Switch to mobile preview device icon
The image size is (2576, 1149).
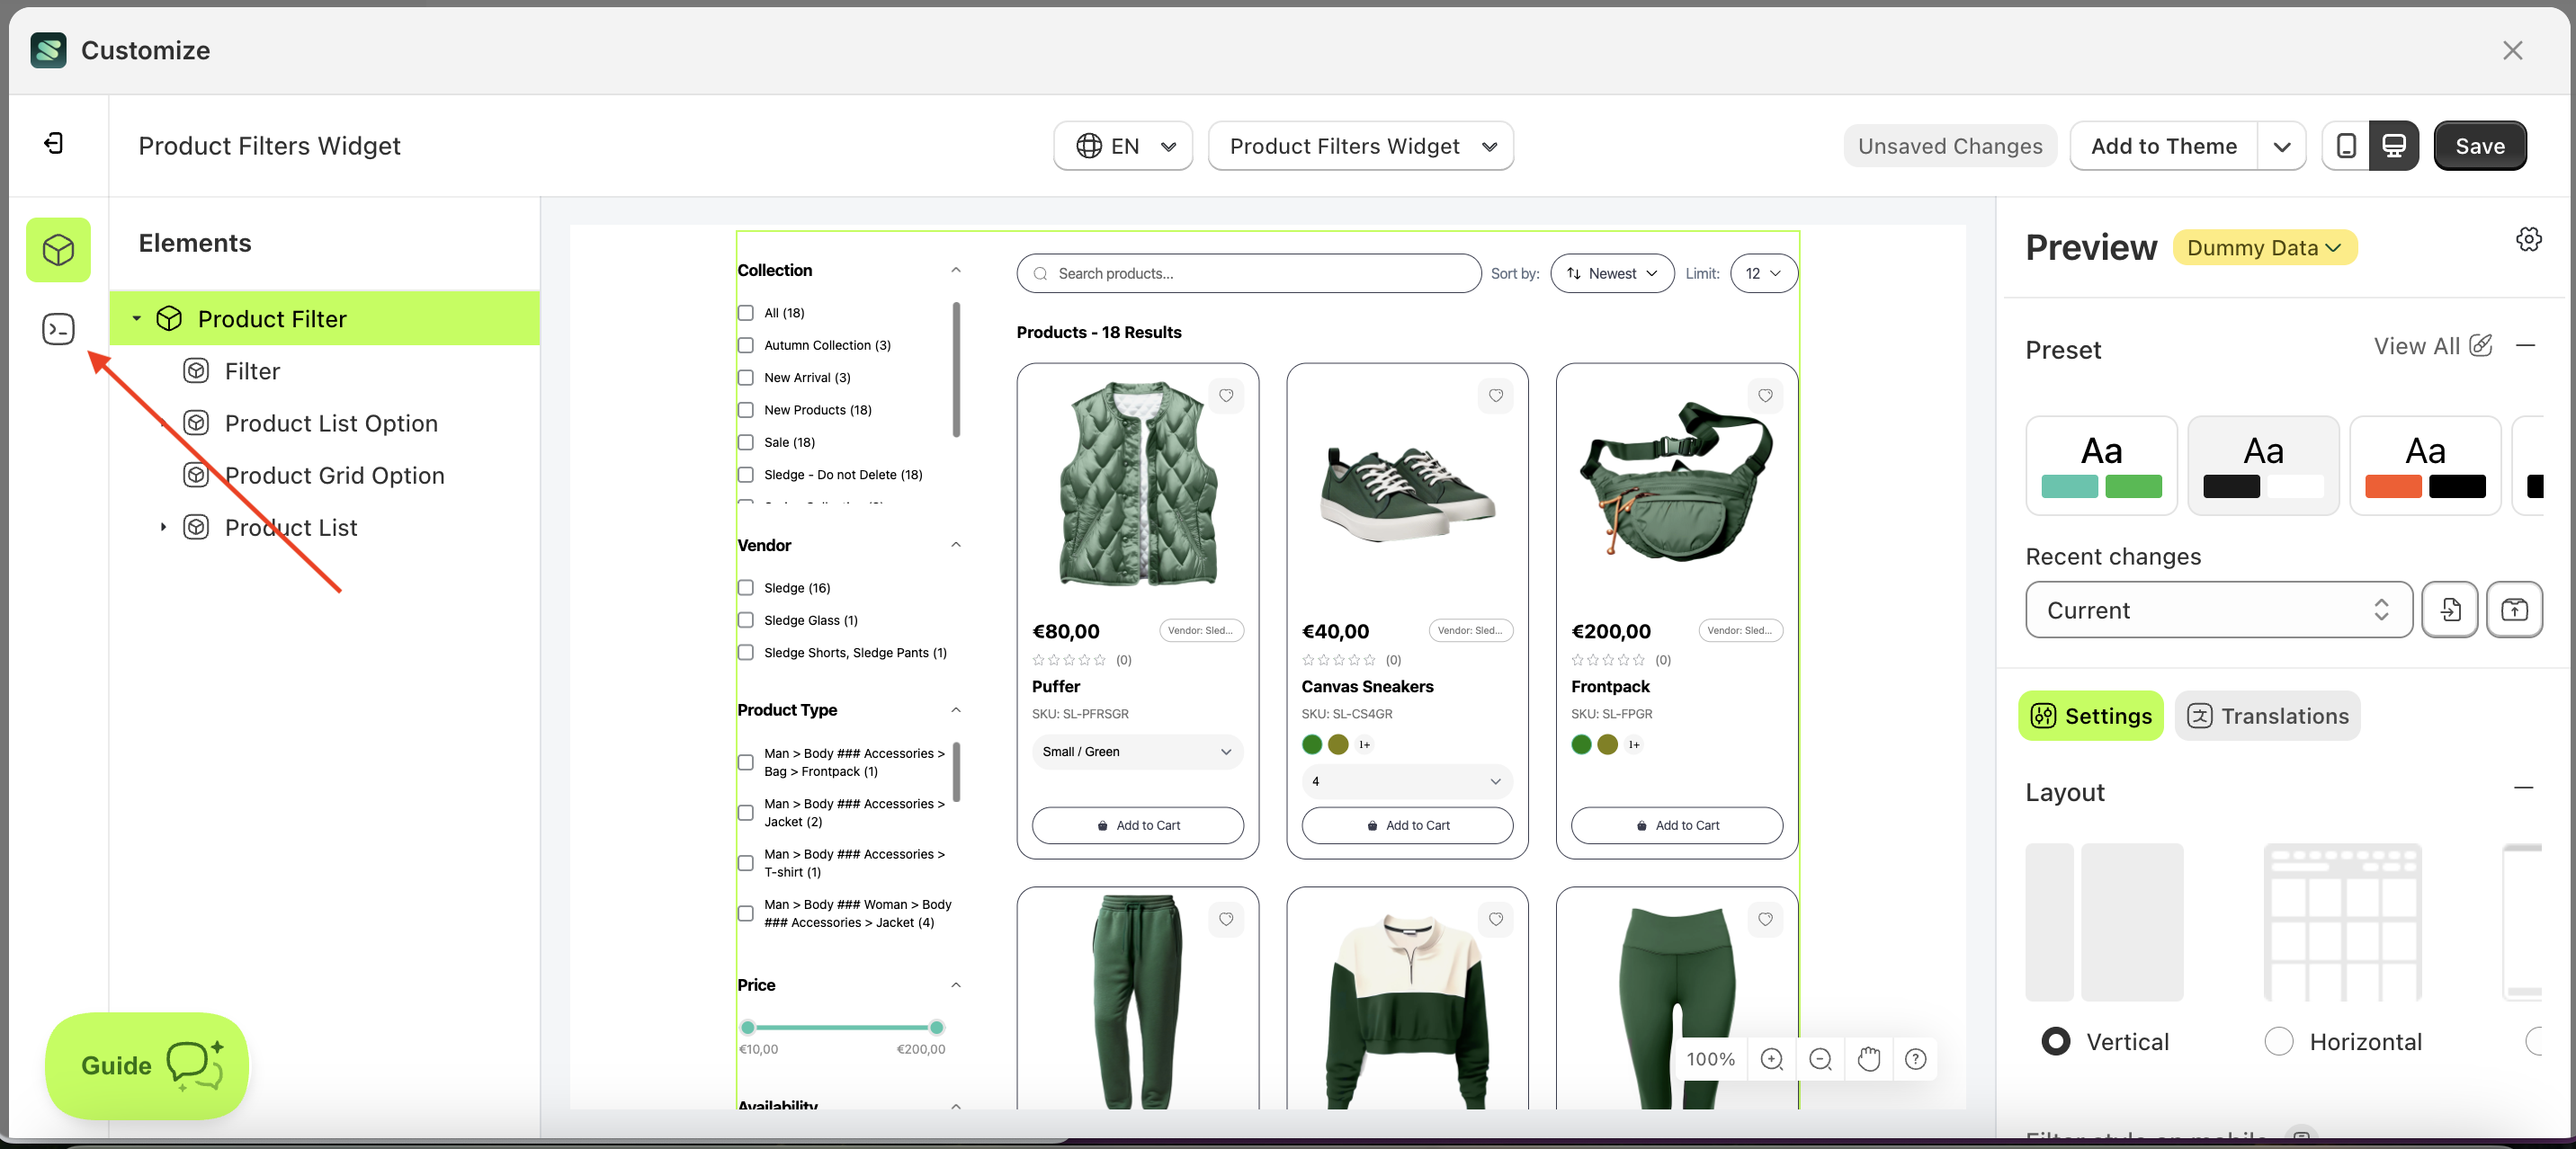point(2345,146)
